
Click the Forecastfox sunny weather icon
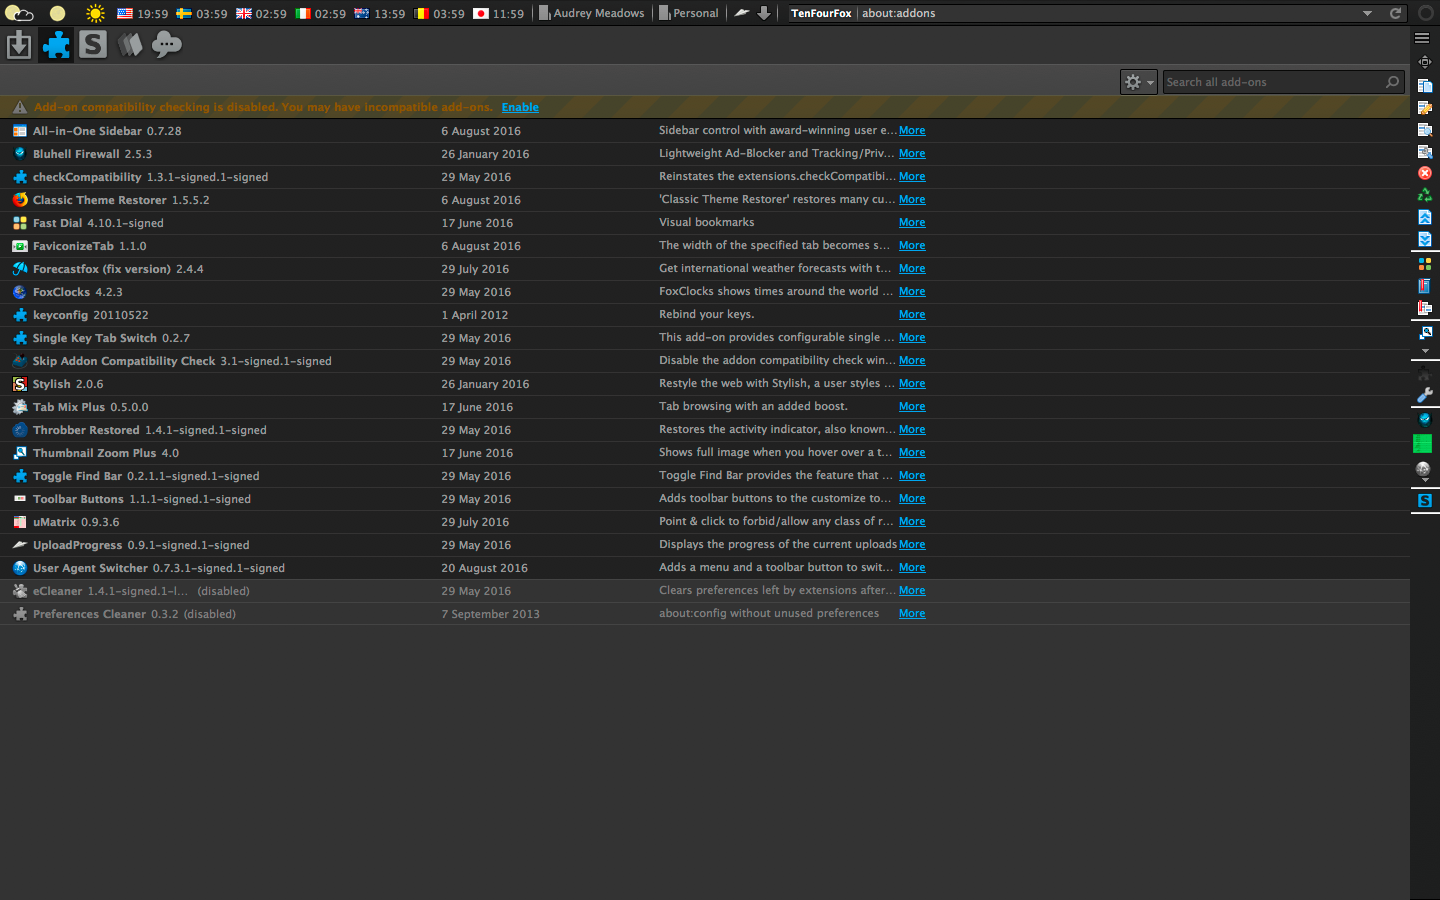[x=95, y=13]
